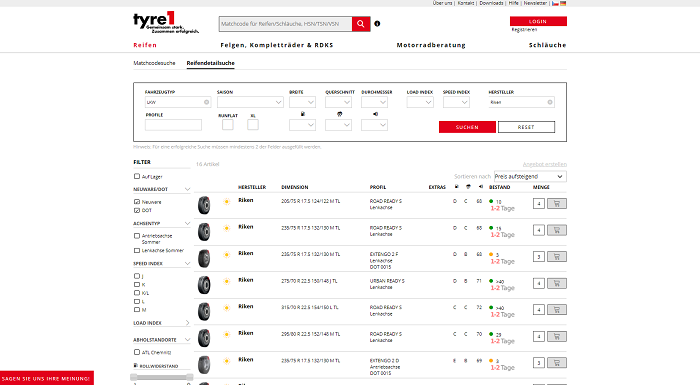This screenshot has width=700, height=385.
Task: Open Sagen Sie uns Ihre Meinung feedback
Action: (x=47, y=378)
